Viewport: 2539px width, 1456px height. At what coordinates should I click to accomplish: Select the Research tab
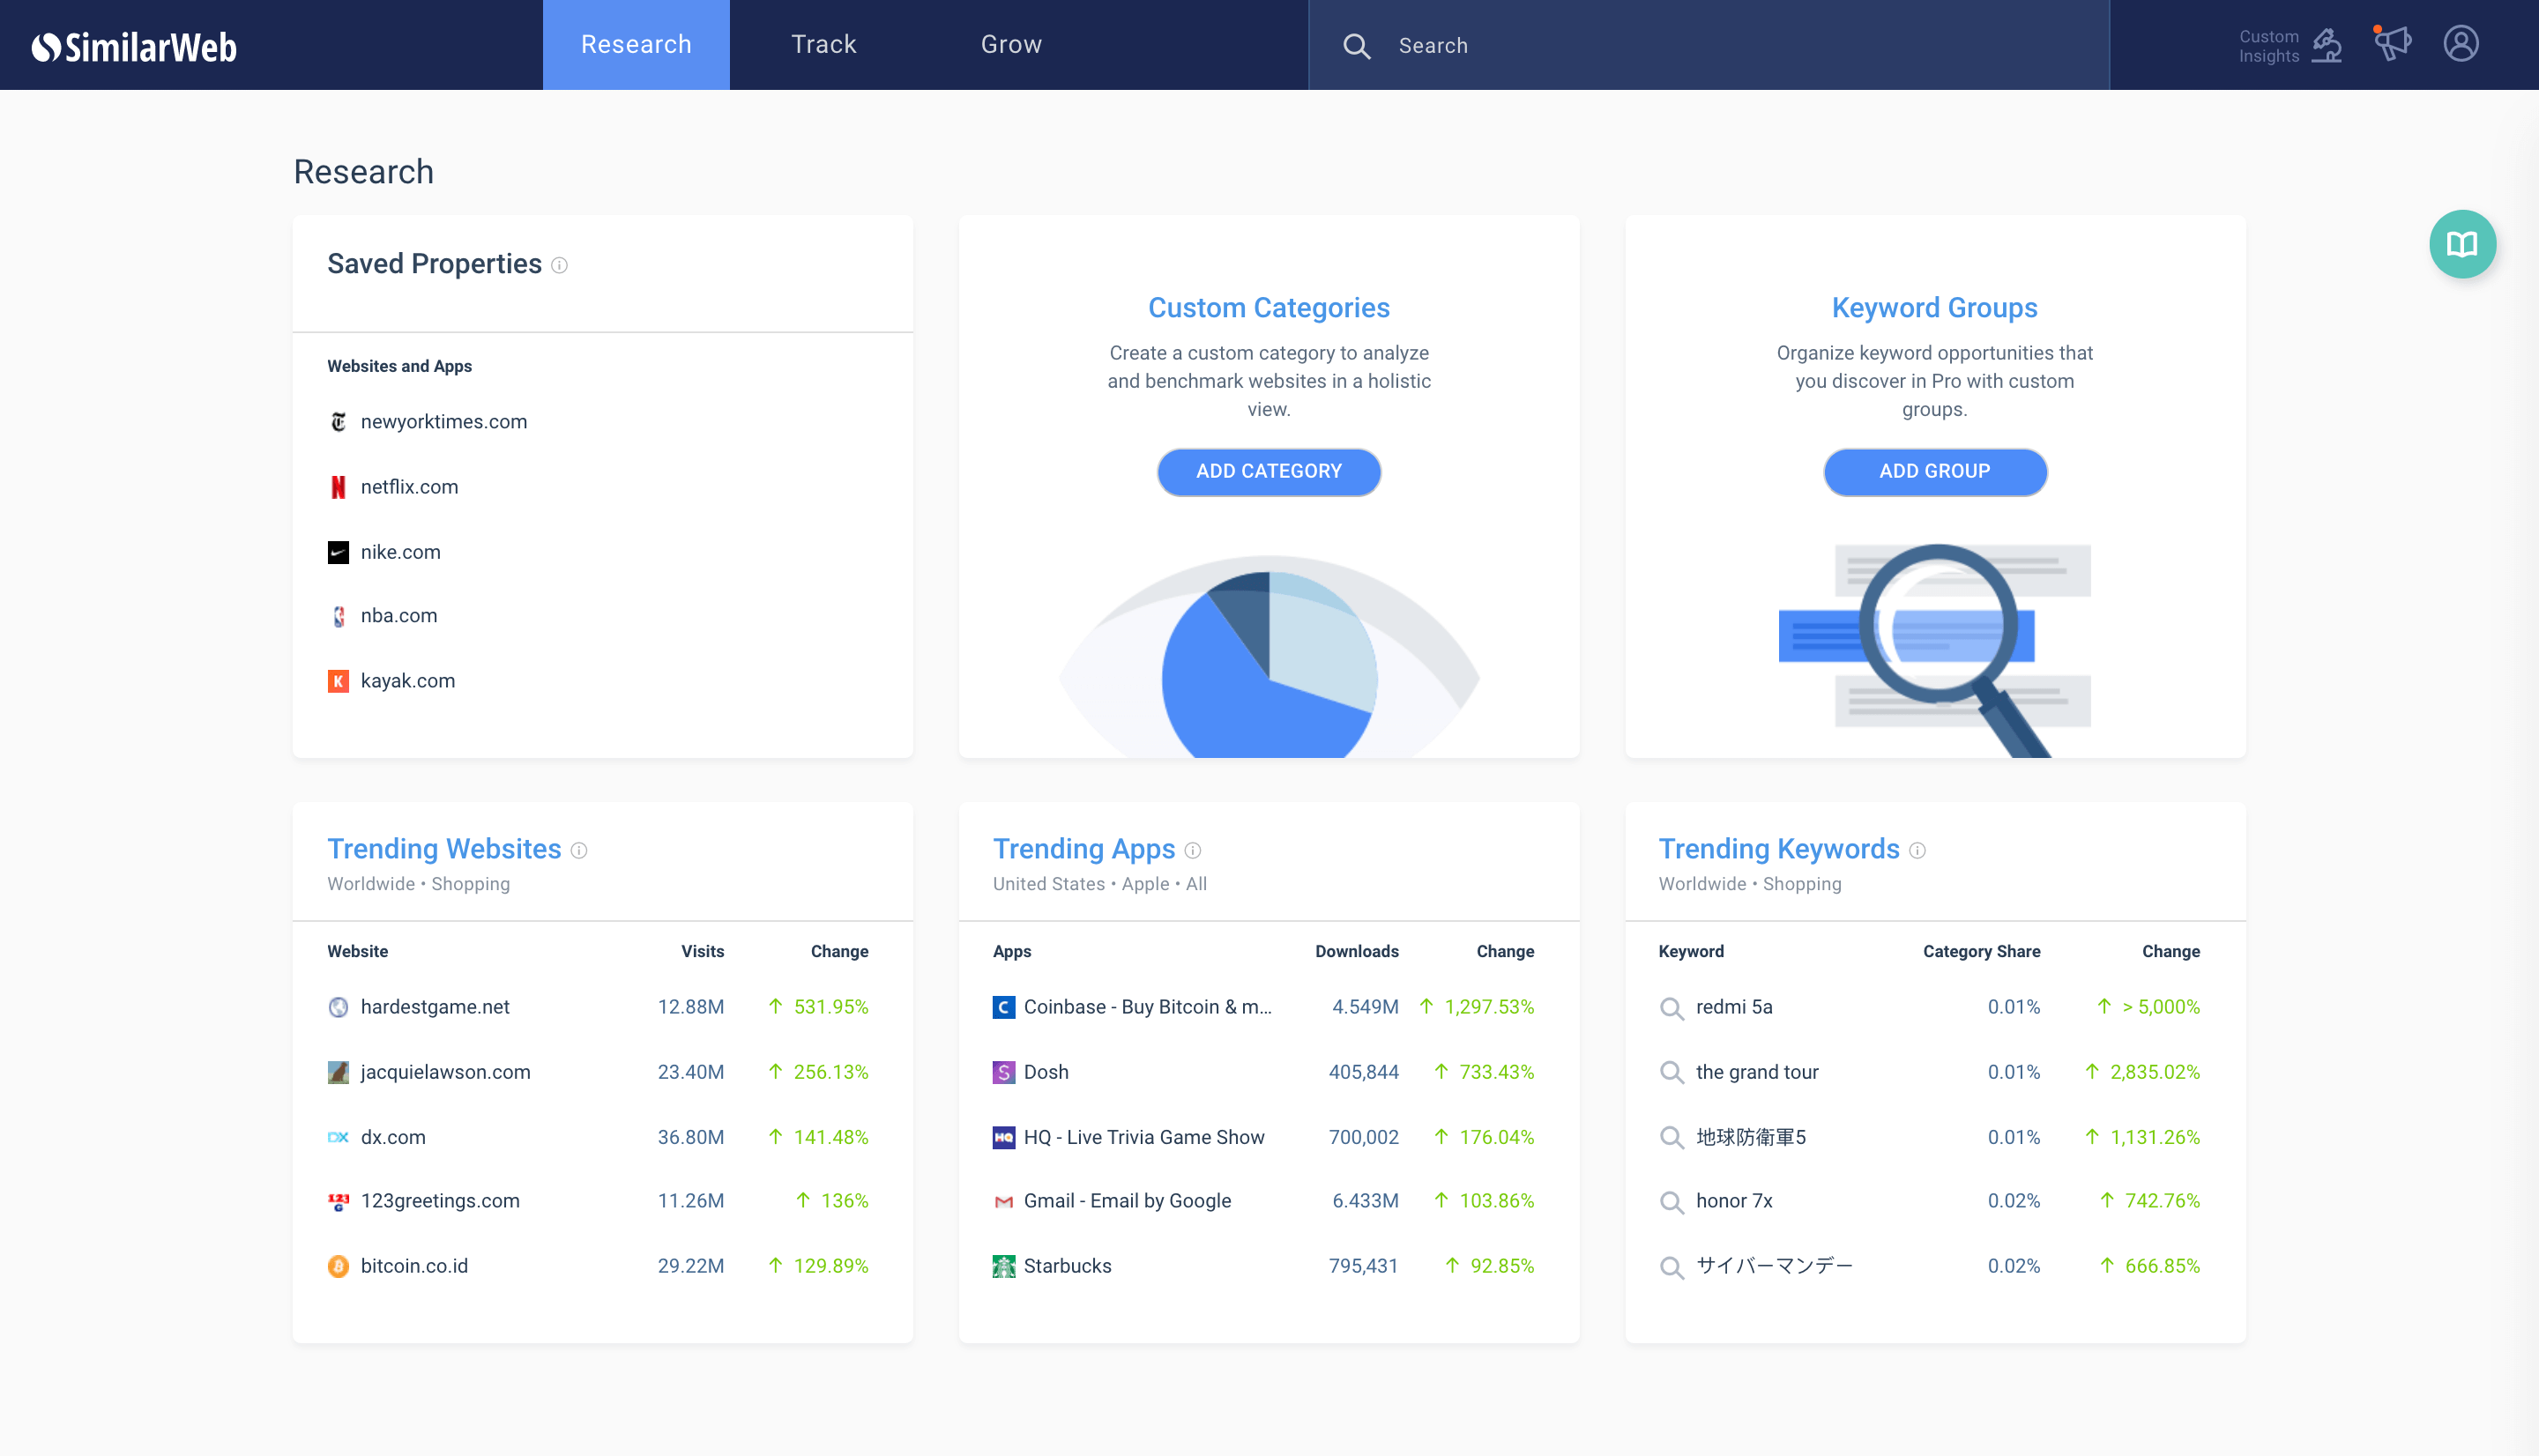point(636,45)
